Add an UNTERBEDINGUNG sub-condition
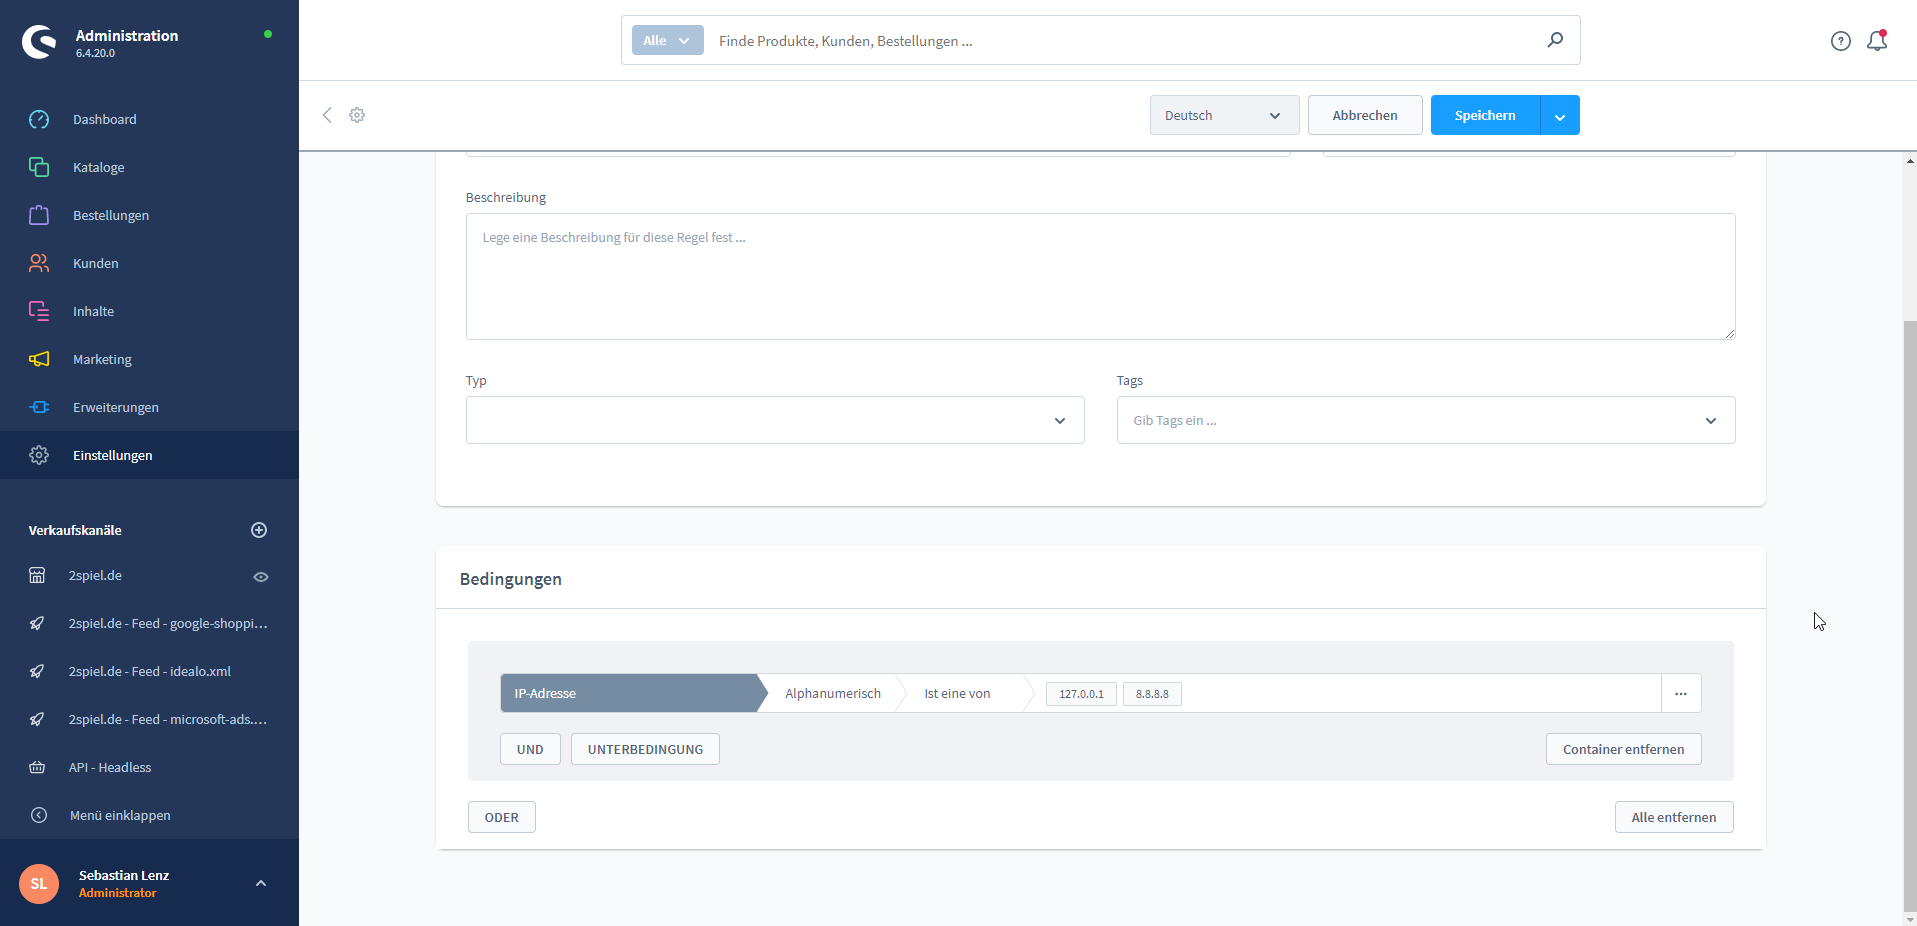 tap(645, 749)
